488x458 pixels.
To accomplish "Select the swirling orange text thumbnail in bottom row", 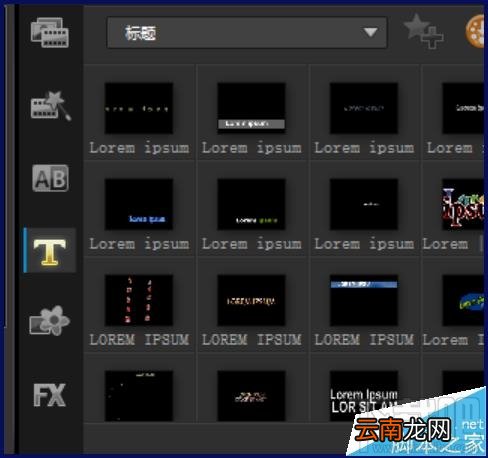I will [x=251, y=396].
